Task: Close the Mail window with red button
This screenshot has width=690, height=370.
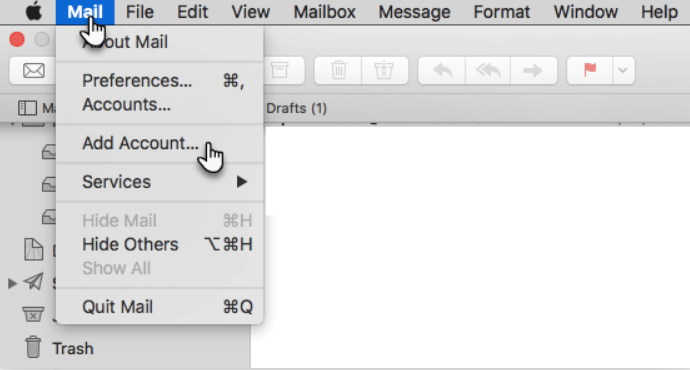Action: click(x=17, y=40)
